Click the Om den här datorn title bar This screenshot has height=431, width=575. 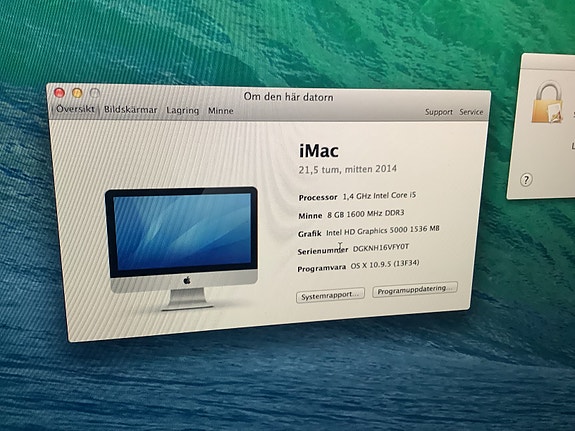pos(289,97)
